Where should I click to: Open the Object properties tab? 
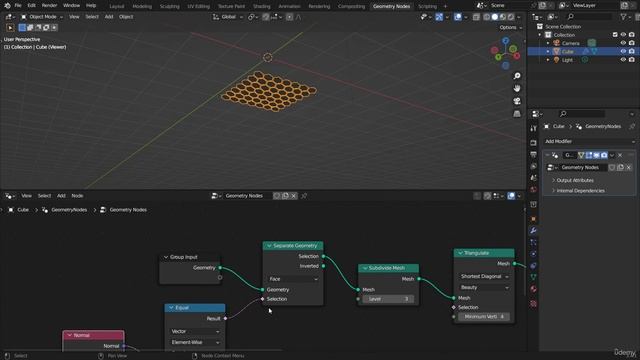(533, 219)
